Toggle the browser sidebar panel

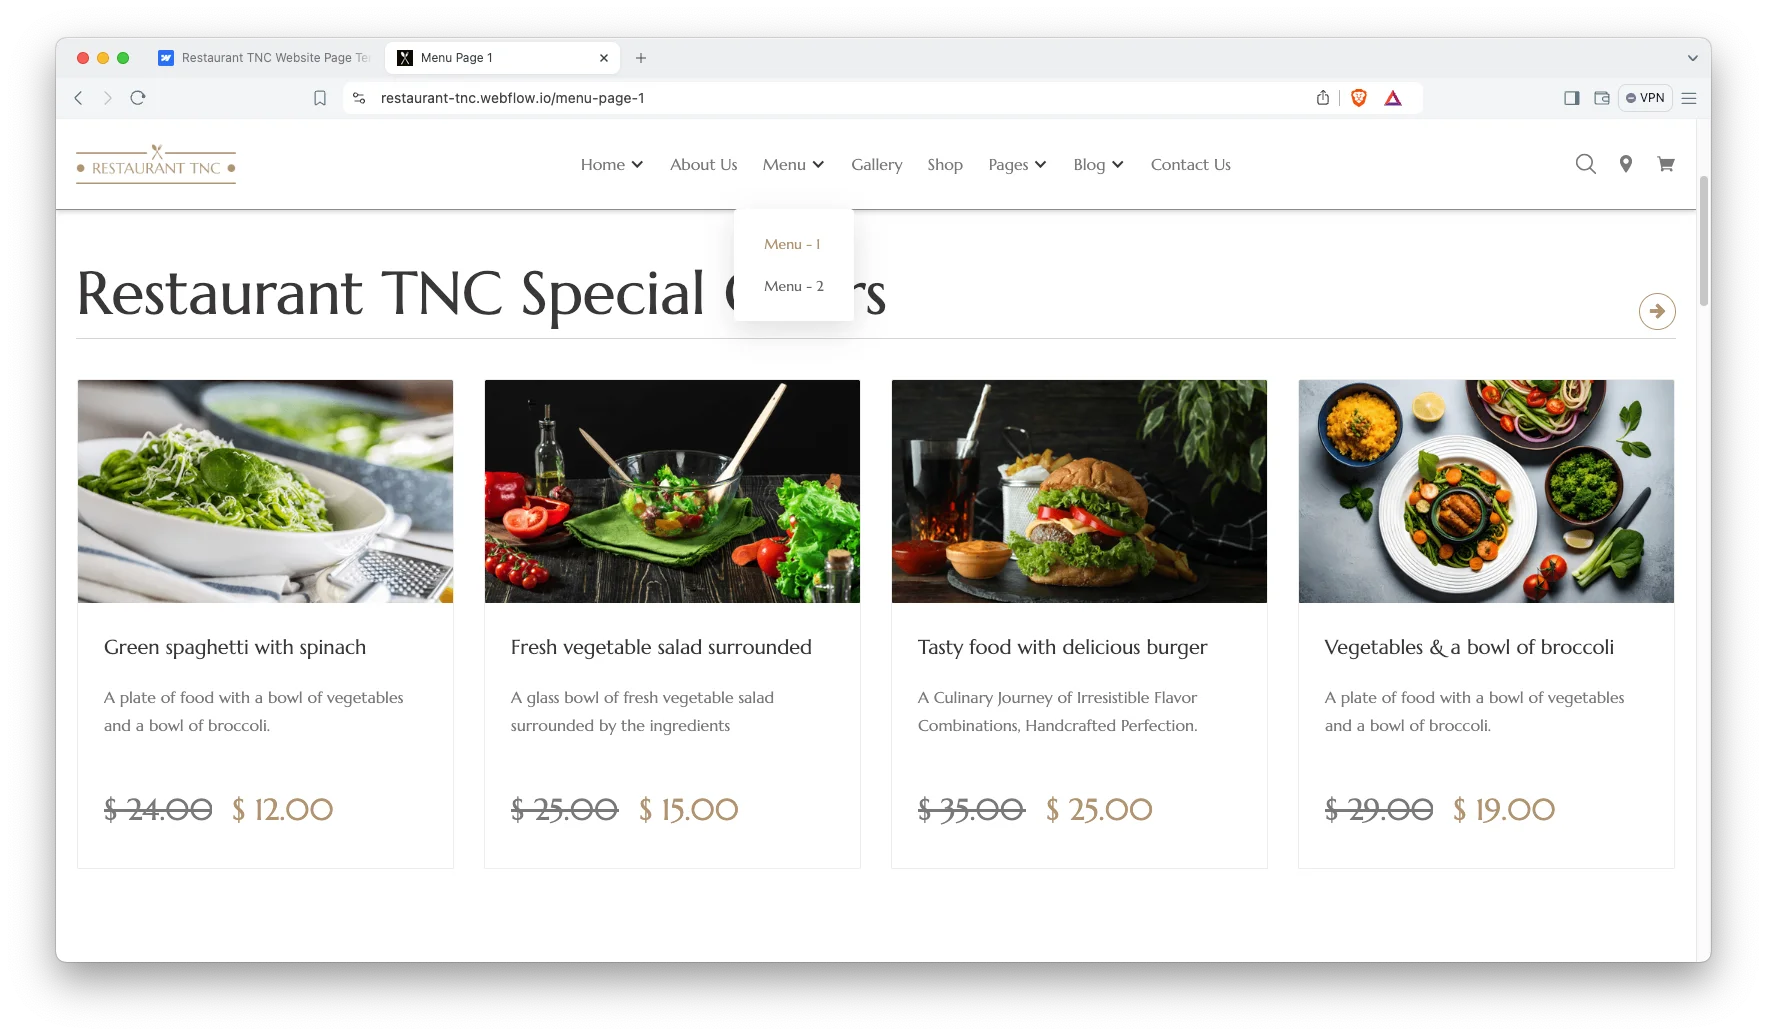point(1572,98)
